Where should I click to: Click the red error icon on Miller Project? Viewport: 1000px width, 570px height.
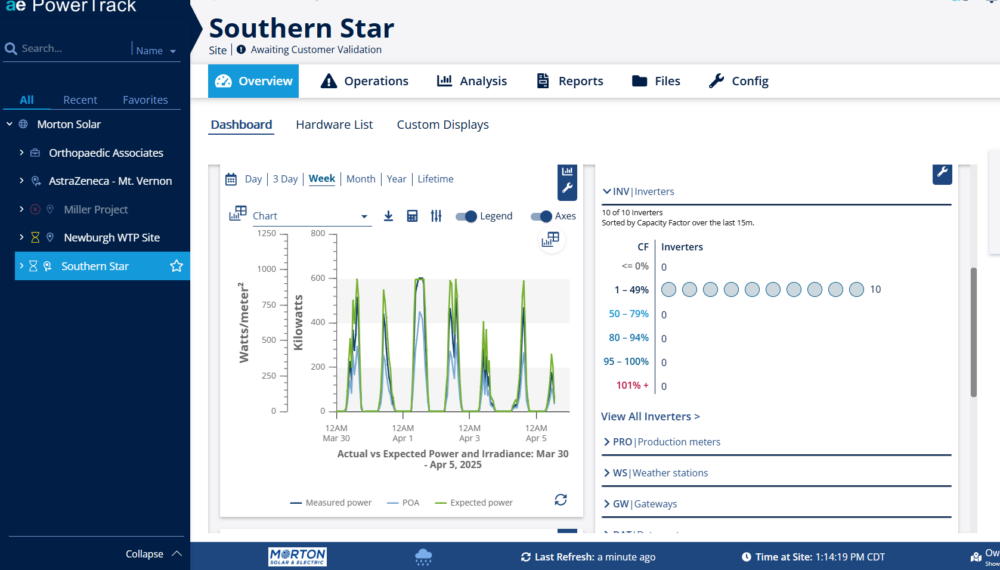tap(35, 209)
